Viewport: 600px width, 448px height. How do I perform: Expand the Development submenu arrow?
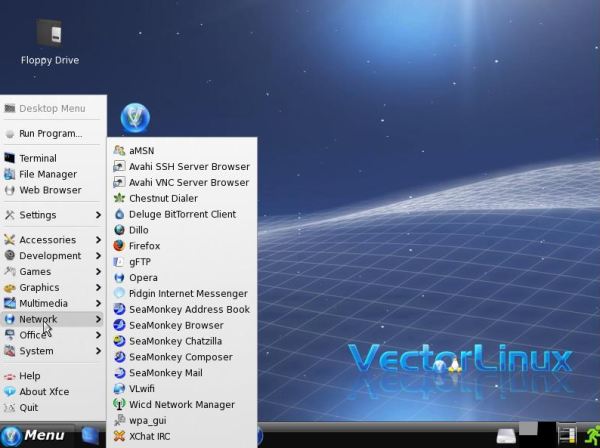98,256
